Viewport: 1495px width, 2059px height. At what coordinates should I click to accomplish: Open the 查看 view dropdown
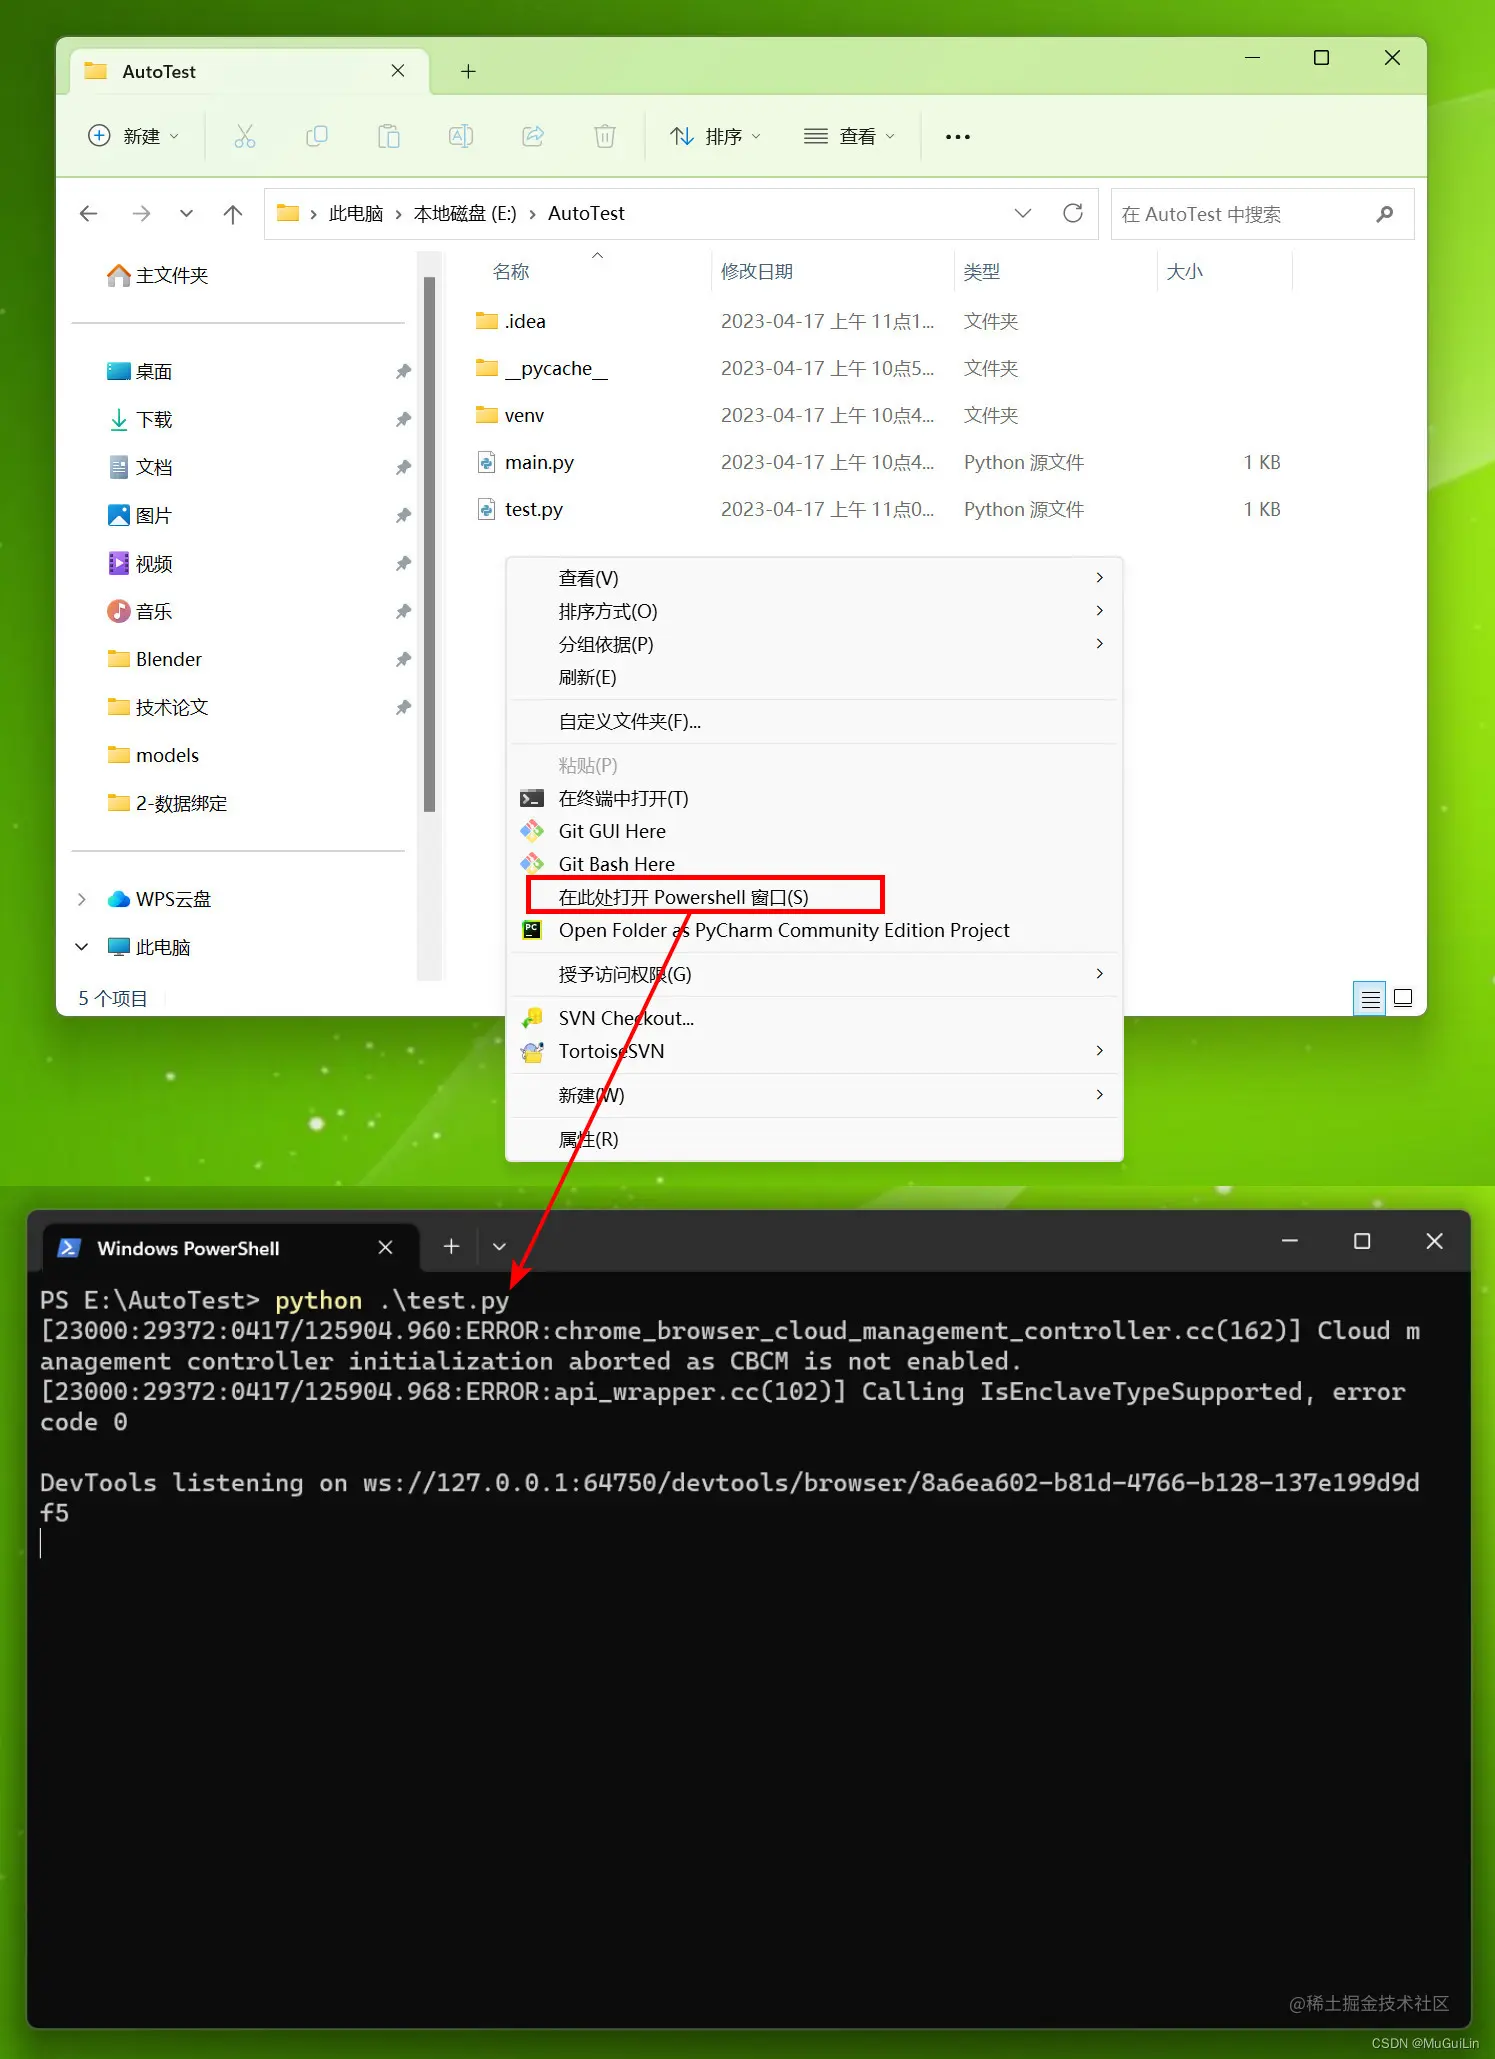849,136
